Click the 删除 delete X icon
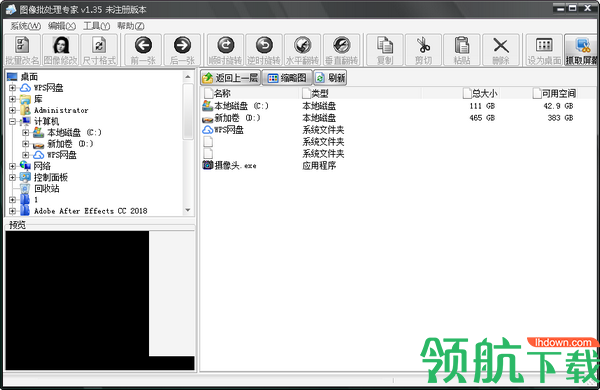 (501, 50)
